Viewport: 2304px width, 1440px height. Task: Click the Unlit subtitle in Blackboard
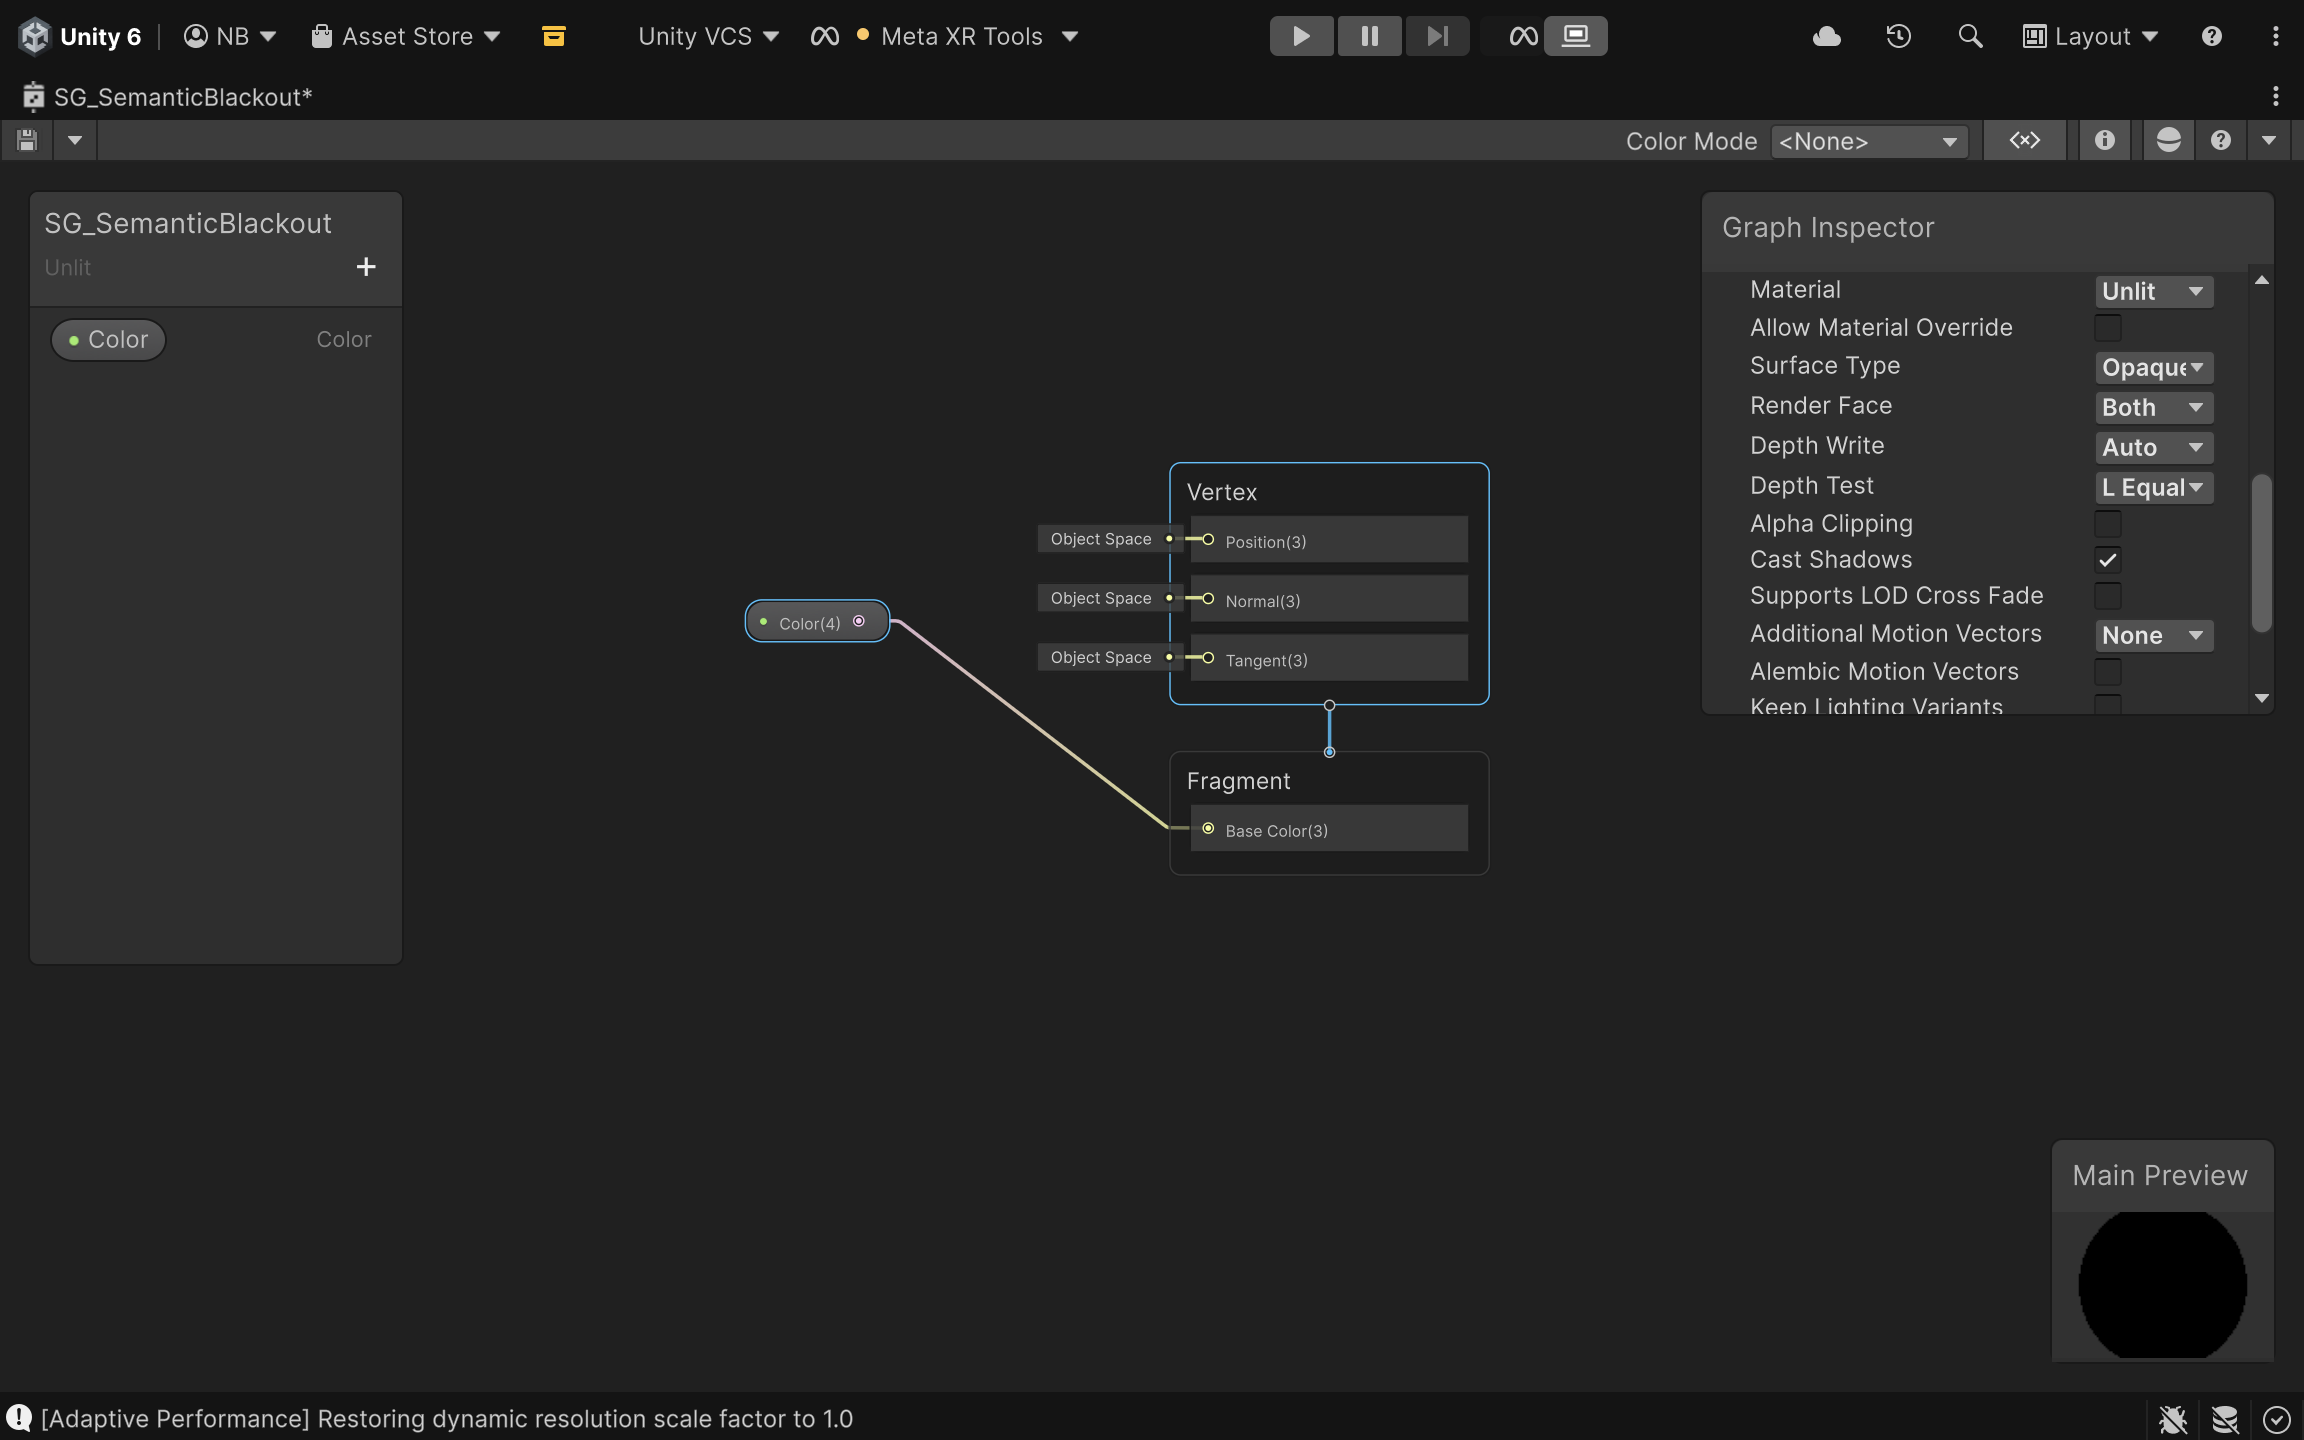[67, 267]
